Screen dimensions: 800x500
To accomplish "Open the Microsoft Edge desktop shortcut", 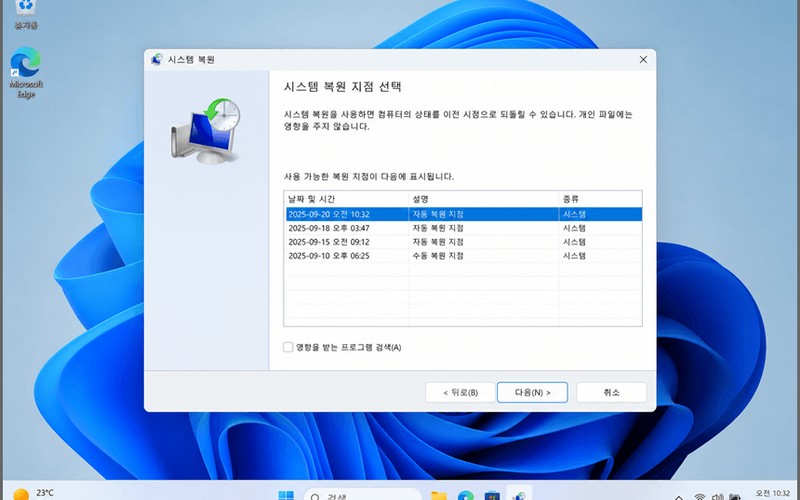I will coord(26,72).
